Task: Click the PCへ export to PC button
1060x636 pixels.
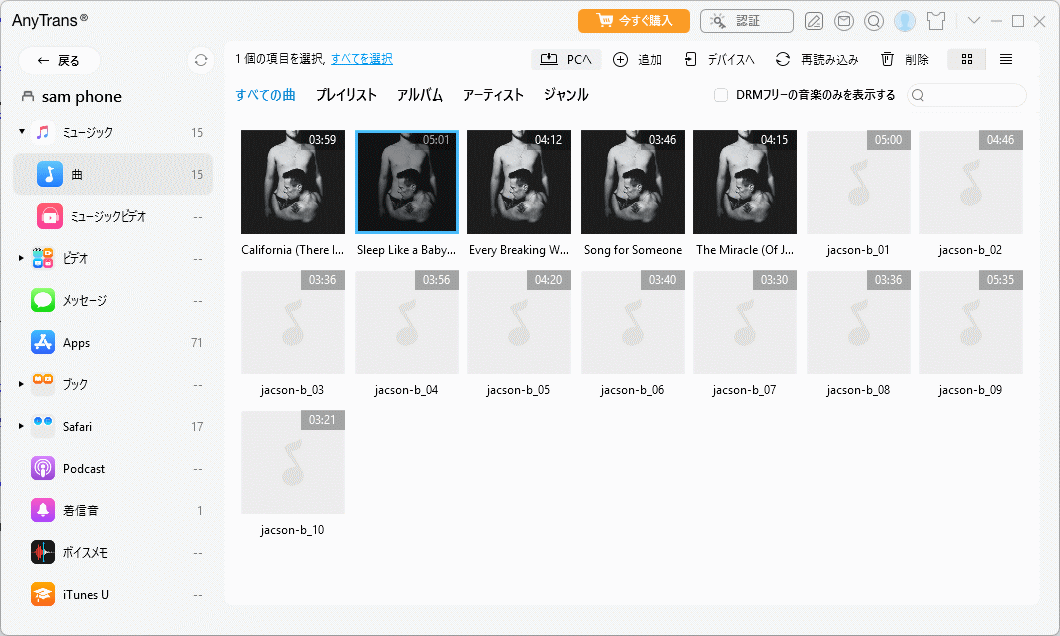Action: point(566,59)
